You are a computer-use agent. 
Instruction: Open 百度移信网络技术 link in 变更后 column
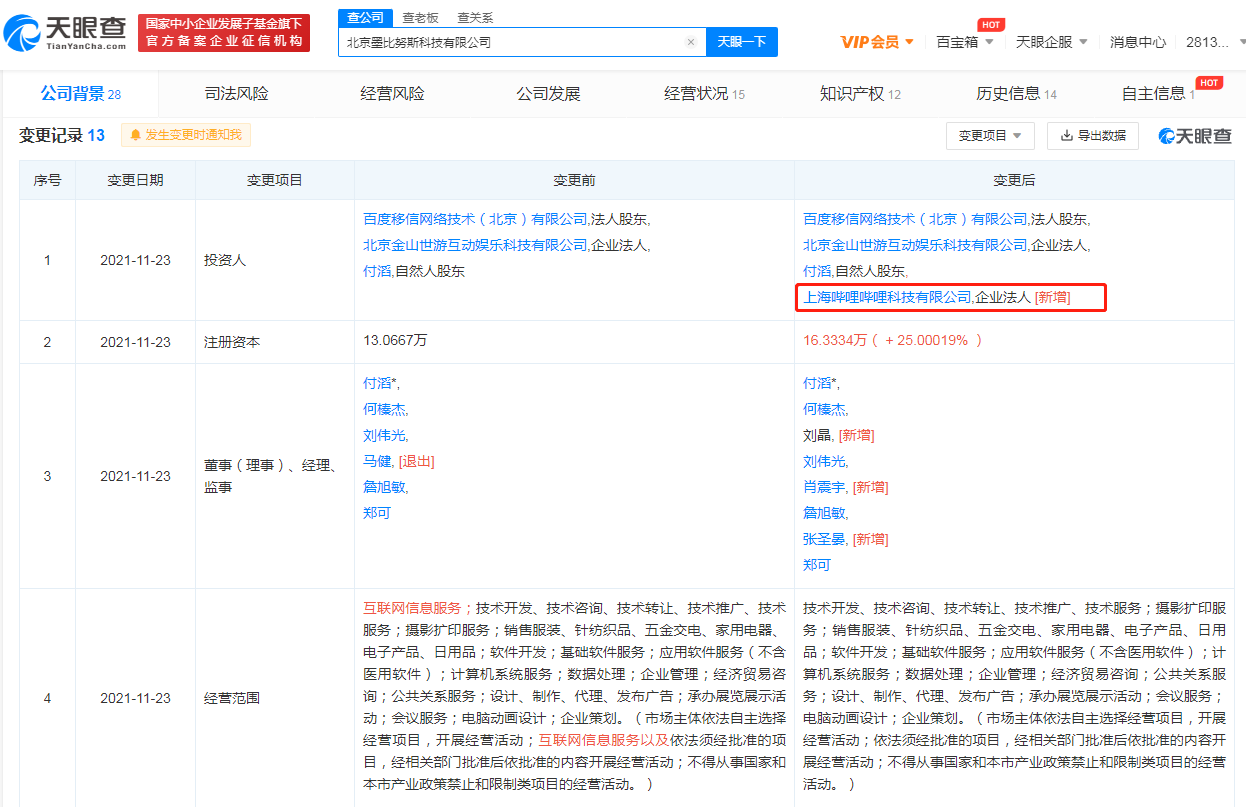pos(916,219)
